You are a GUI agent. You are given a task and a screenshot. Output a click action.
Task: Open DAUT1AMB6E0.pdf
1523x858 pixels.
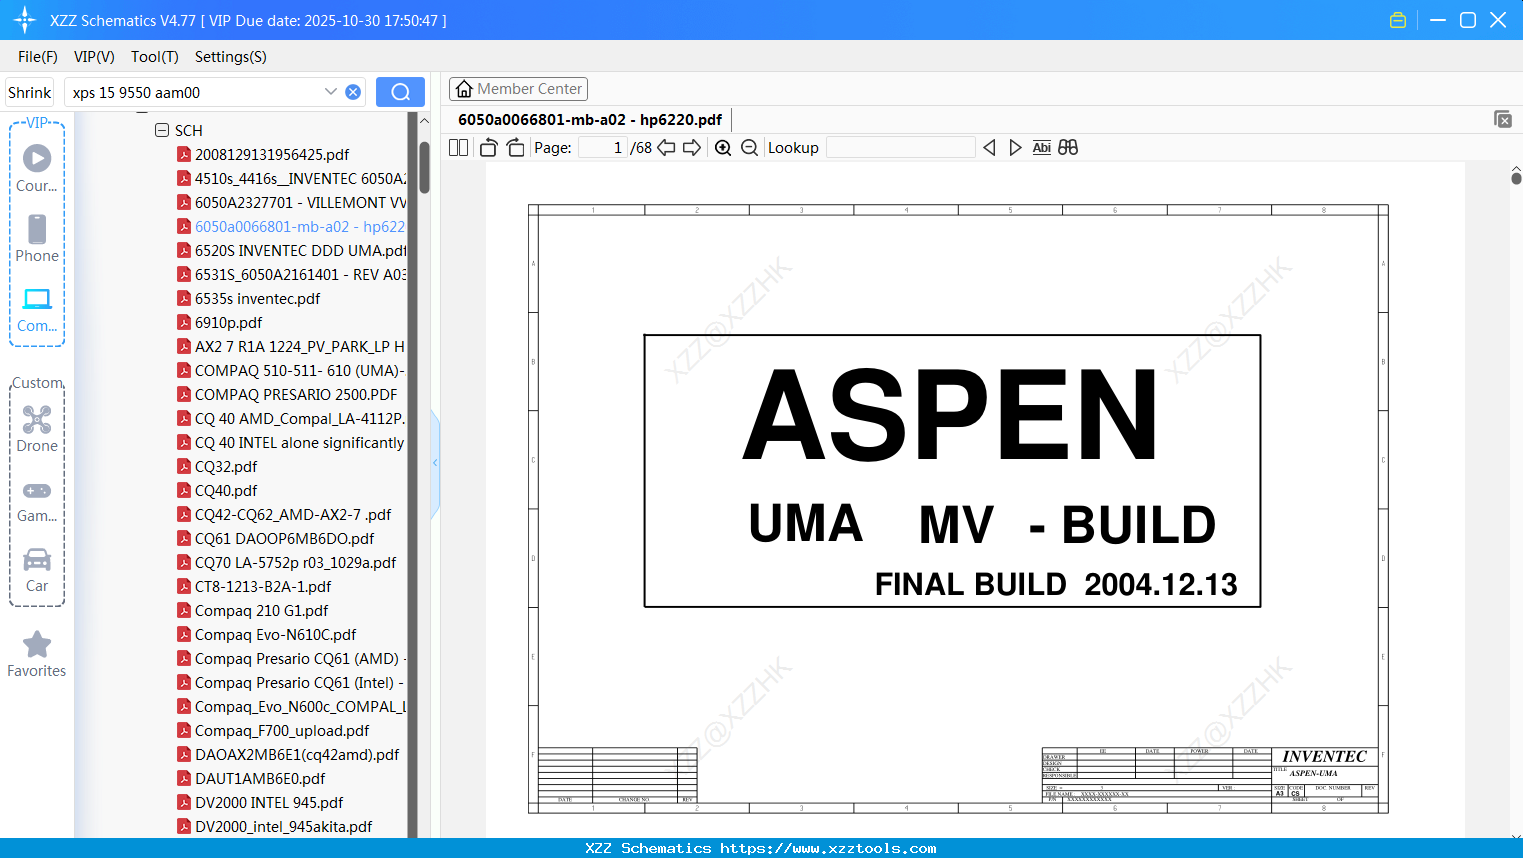coord(260,779)
